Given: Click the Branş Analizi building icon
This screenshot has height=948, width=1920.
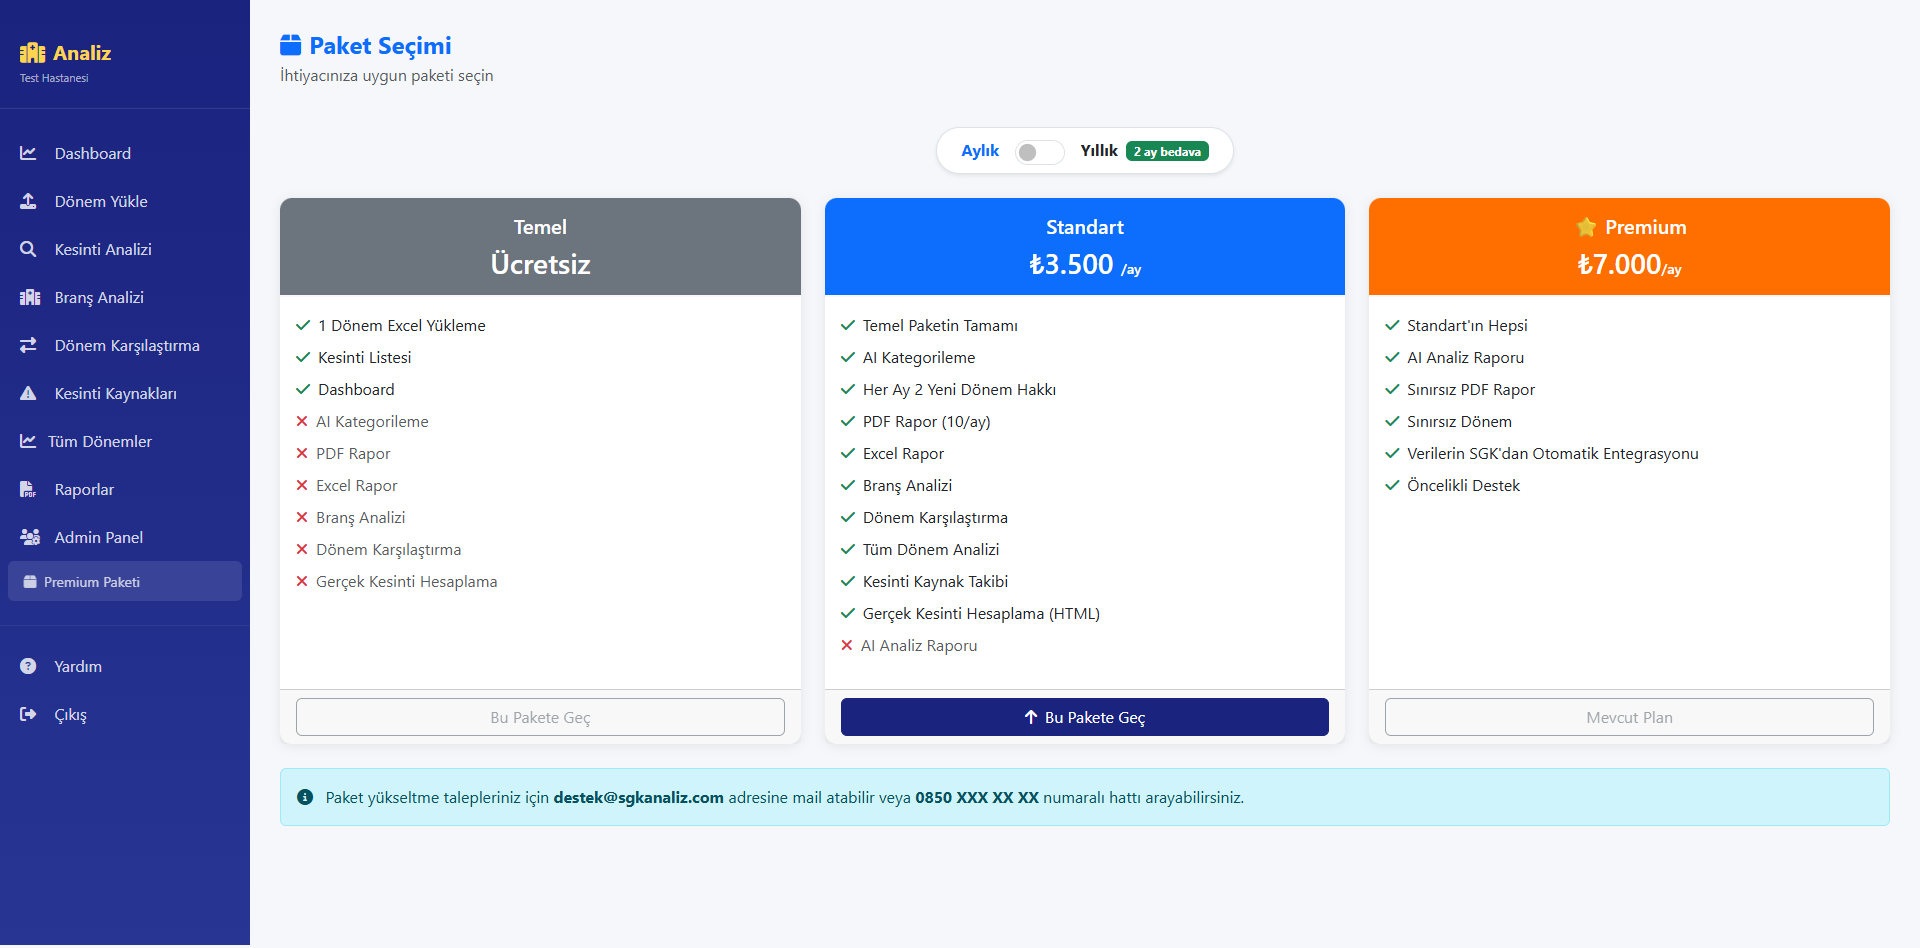Looking at the screenshot, I should [30, 297].
